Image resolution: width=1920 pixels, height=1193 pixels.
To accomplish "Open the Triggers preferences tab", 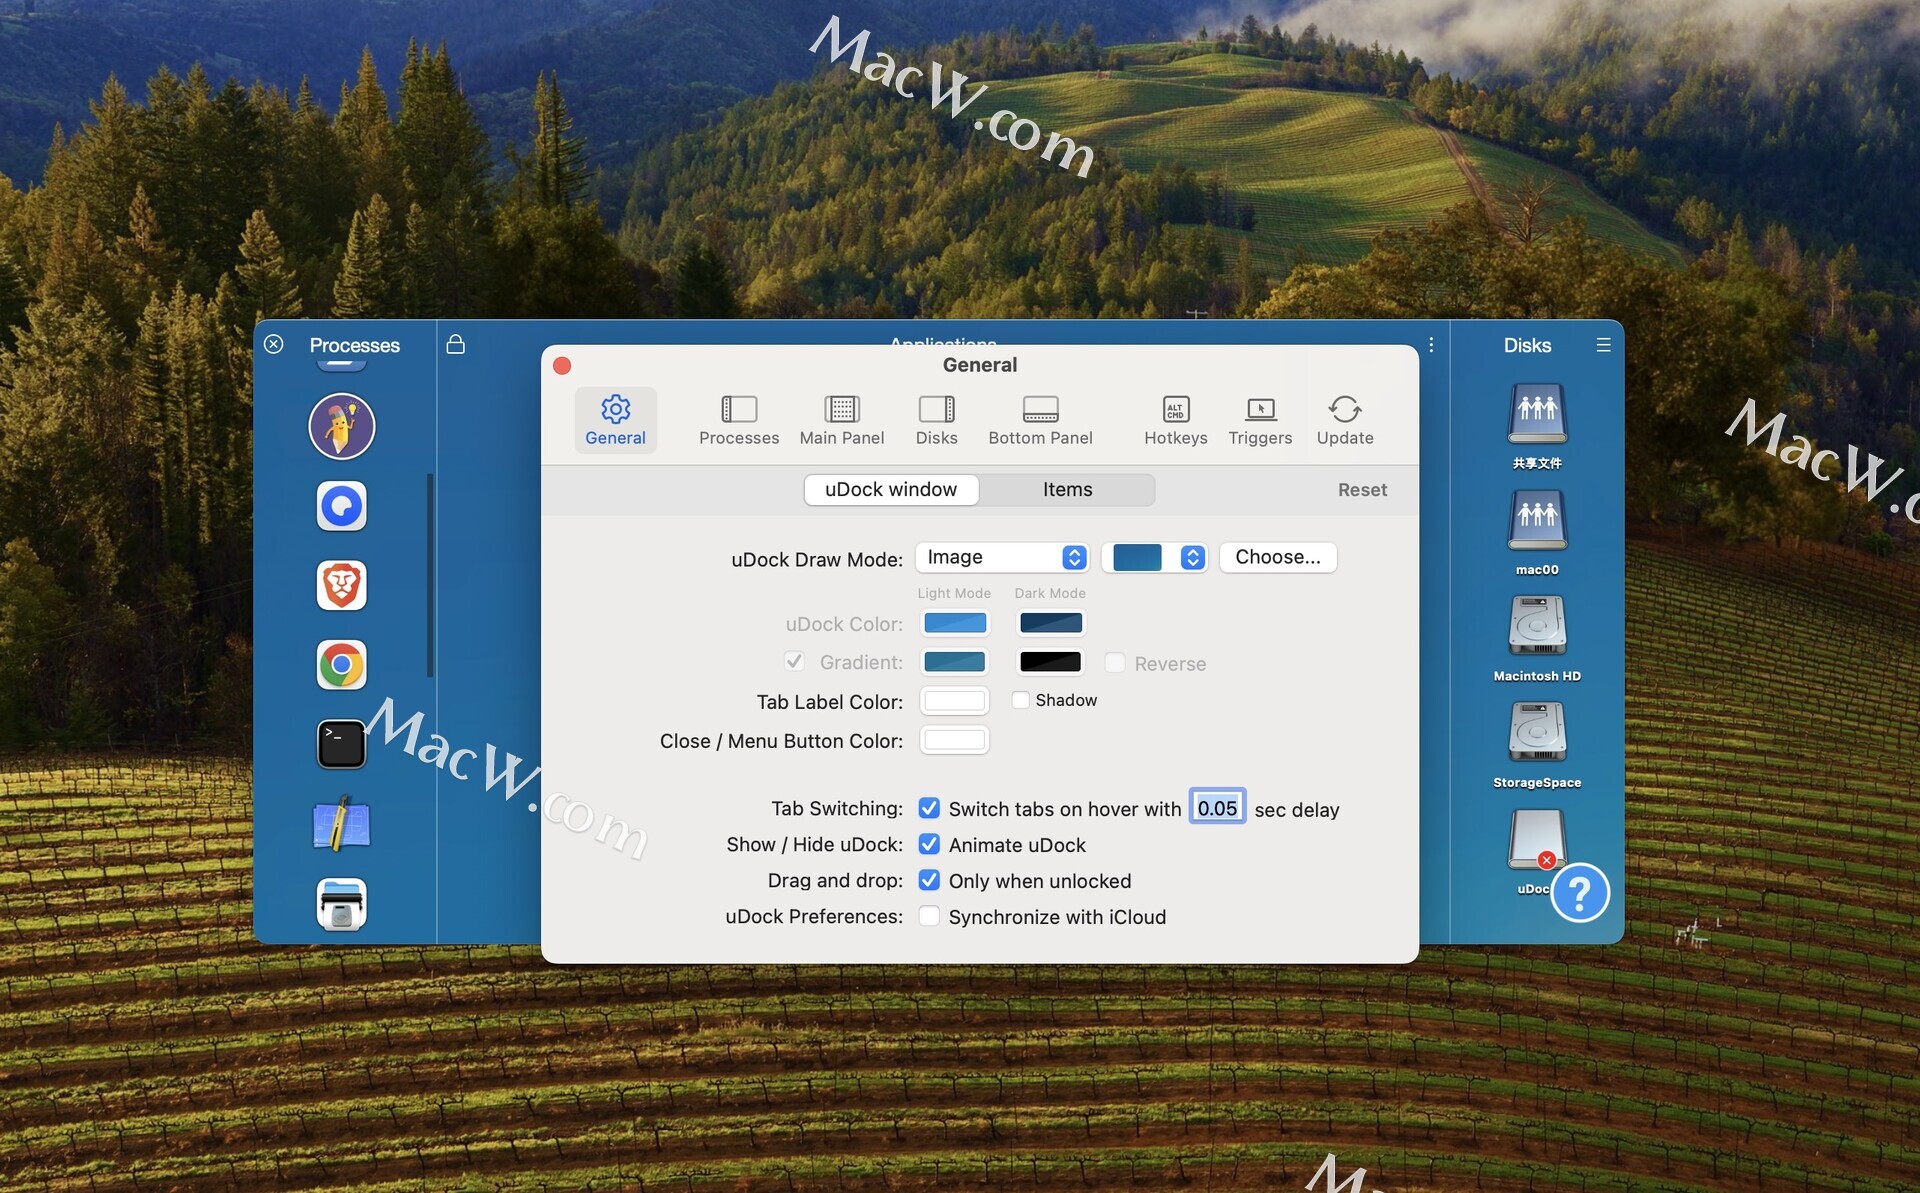I will coord(1260,420).
